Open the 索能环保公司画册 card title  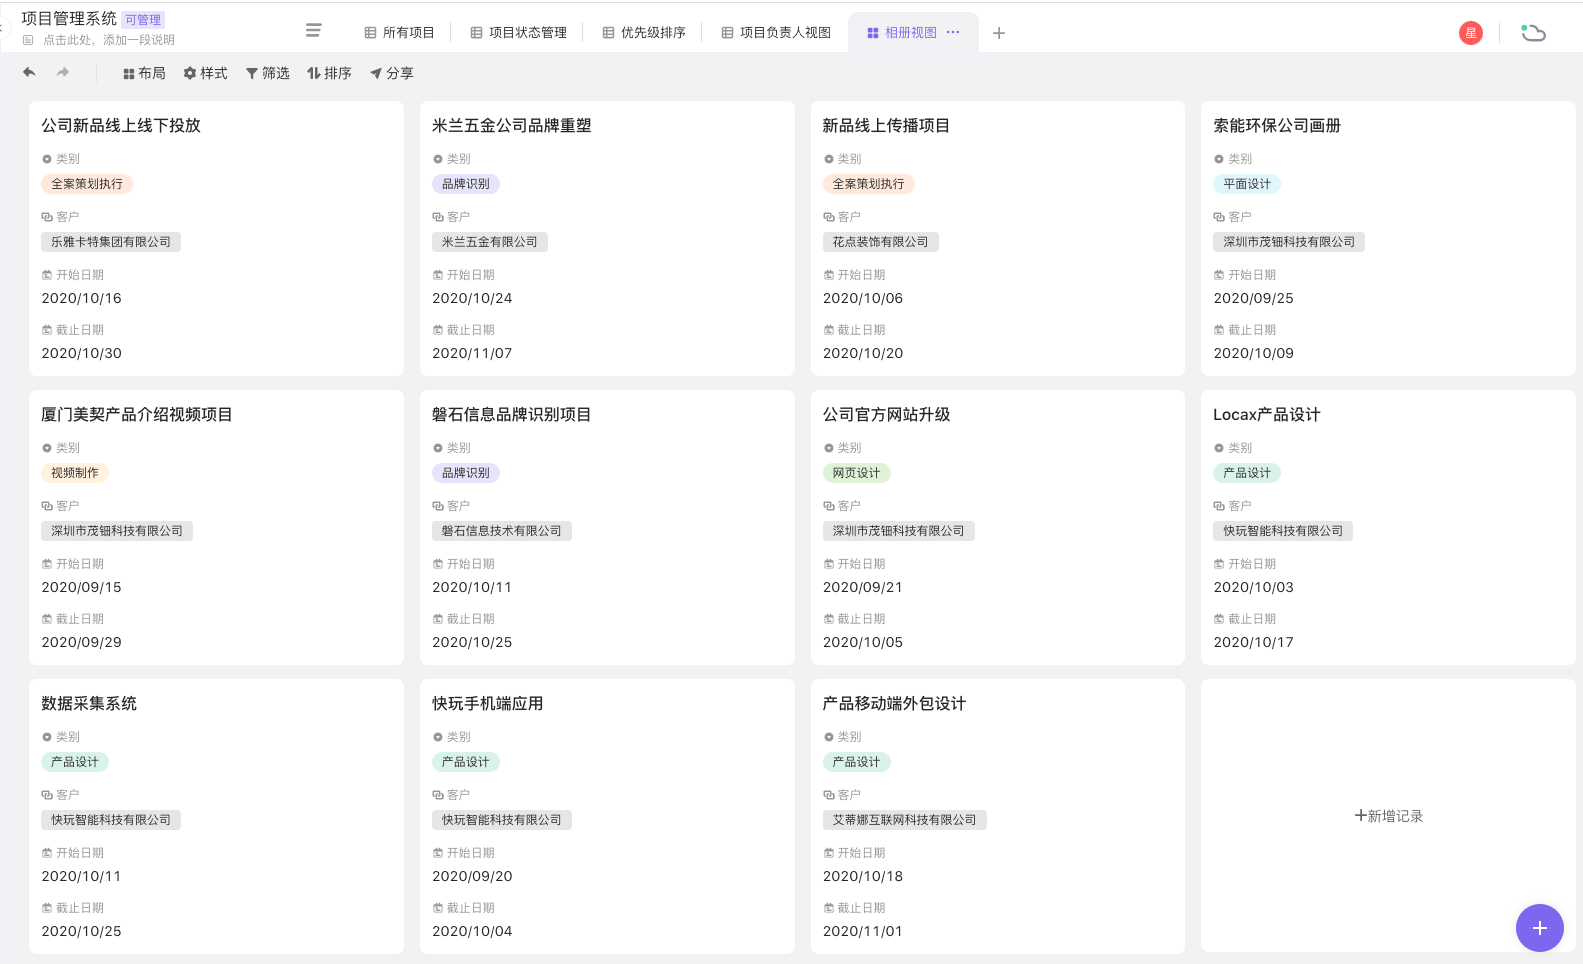(1277, 125)
